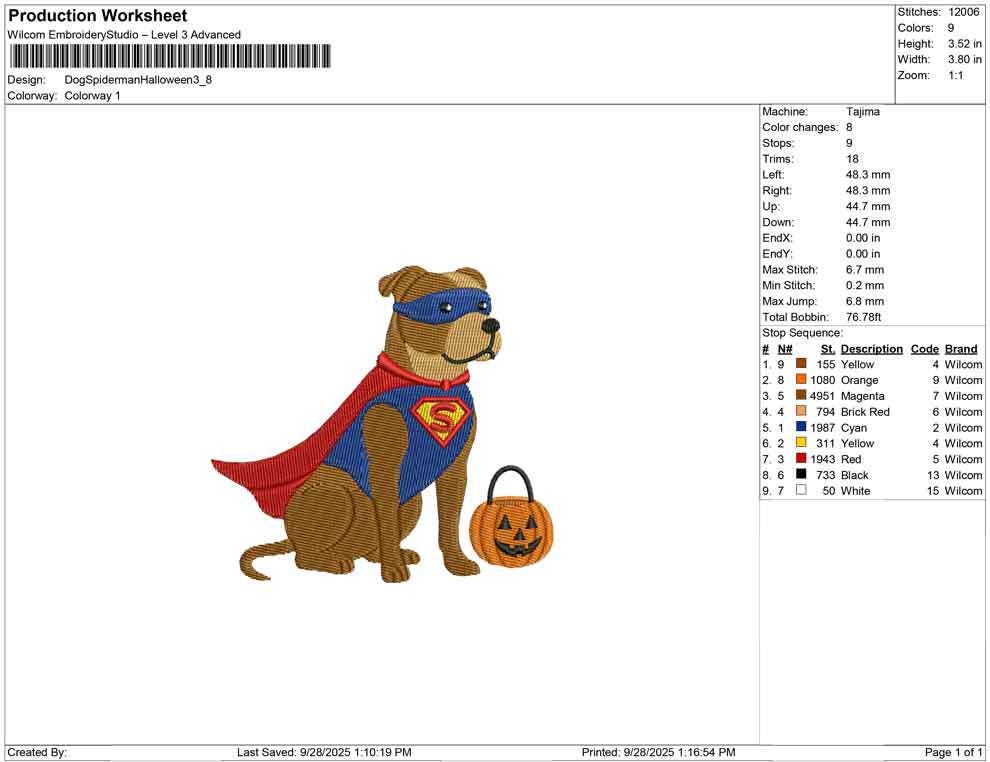
Task: Click the Black thread swatch for stop 8
Action: tap(800, 474)
